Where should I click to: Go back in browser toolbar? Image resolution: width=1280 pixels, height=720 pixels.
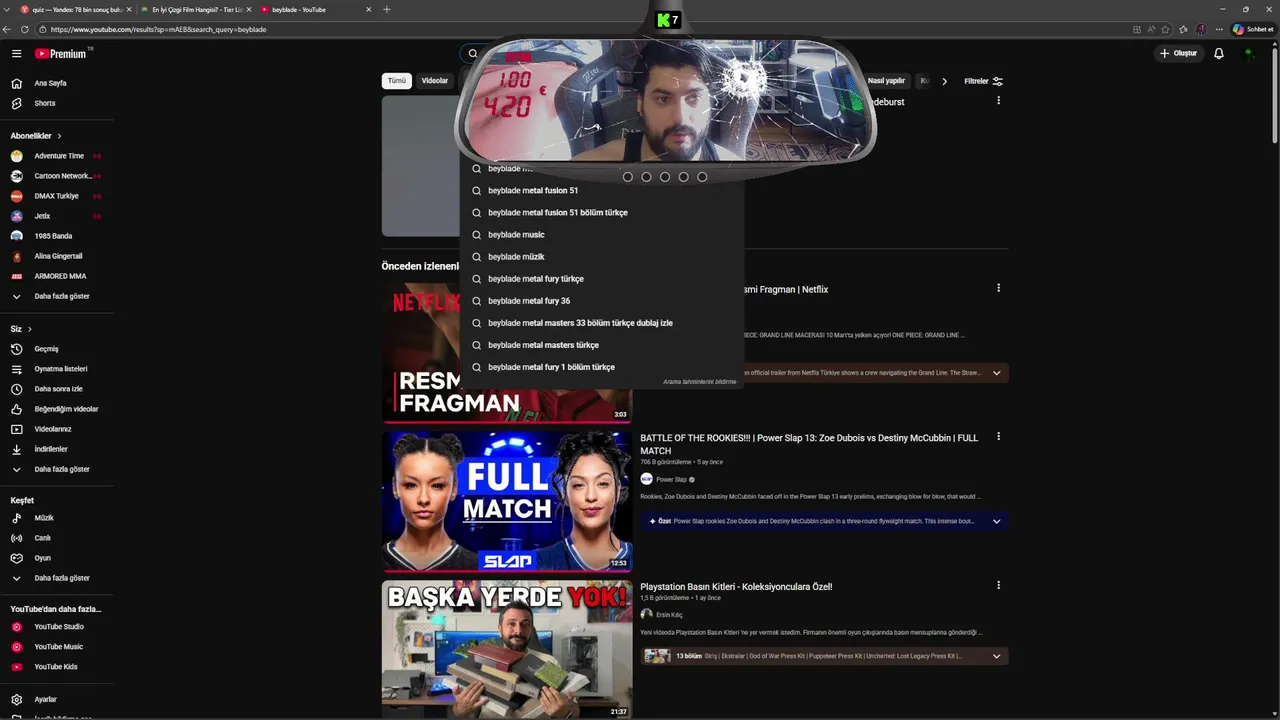[x=8, y=29]
